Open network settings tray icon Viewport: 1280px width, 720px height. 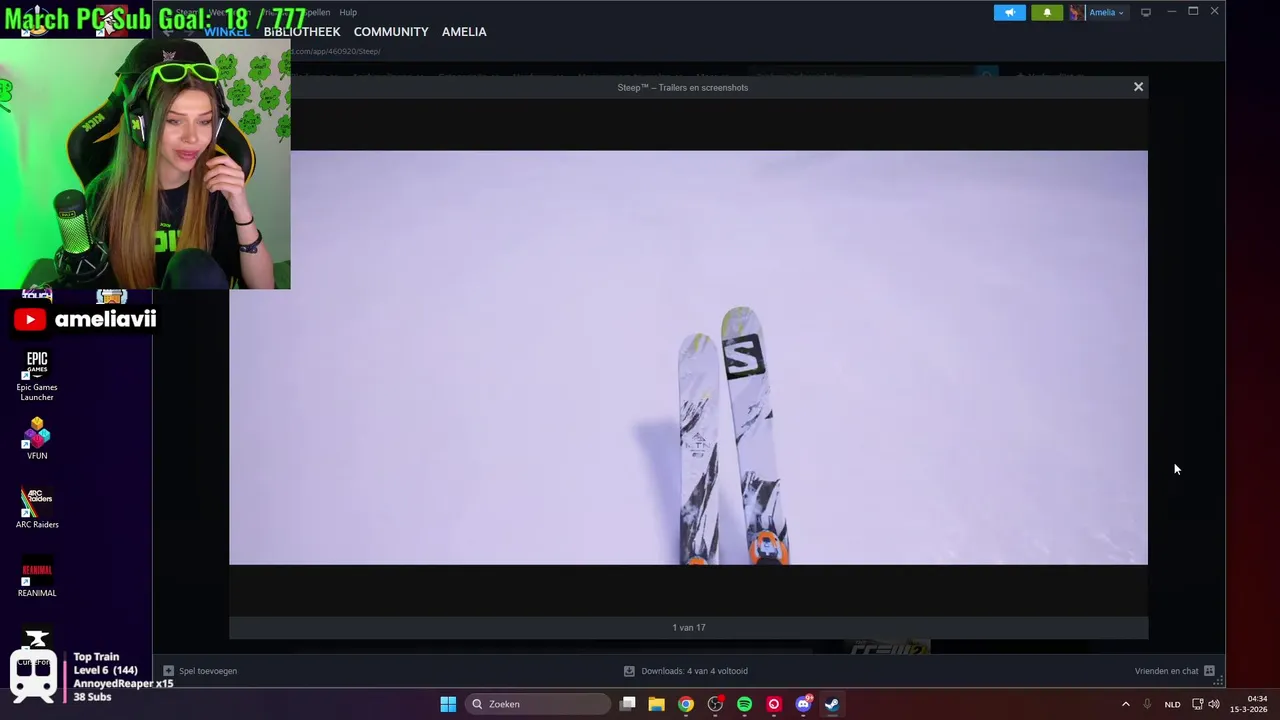1197,704
